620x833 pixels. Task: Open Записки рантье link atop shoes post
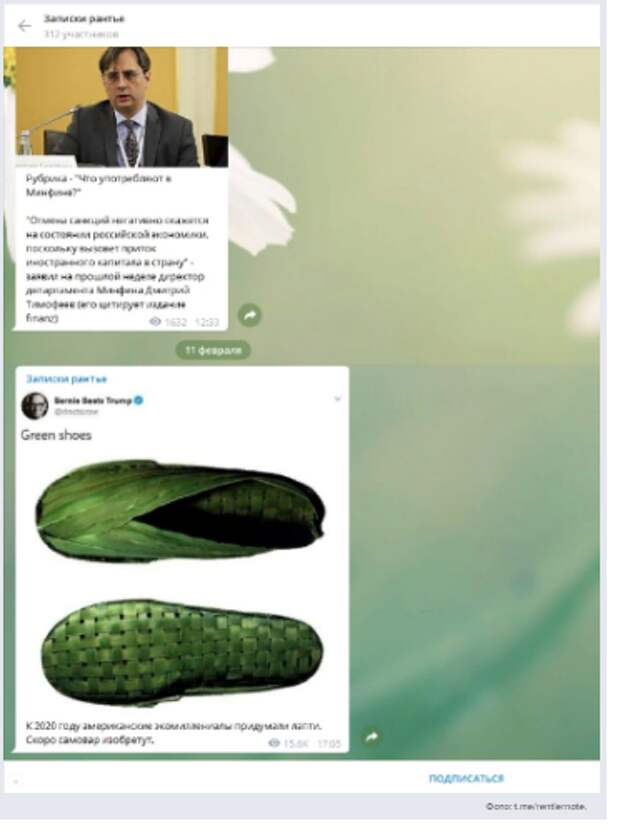(x=66, y=379)
